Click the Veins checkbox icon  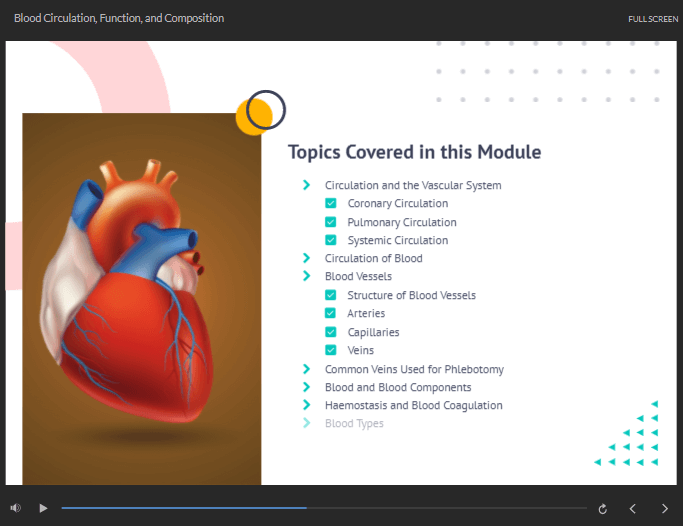pyautogui.click(x=330, y=350)
